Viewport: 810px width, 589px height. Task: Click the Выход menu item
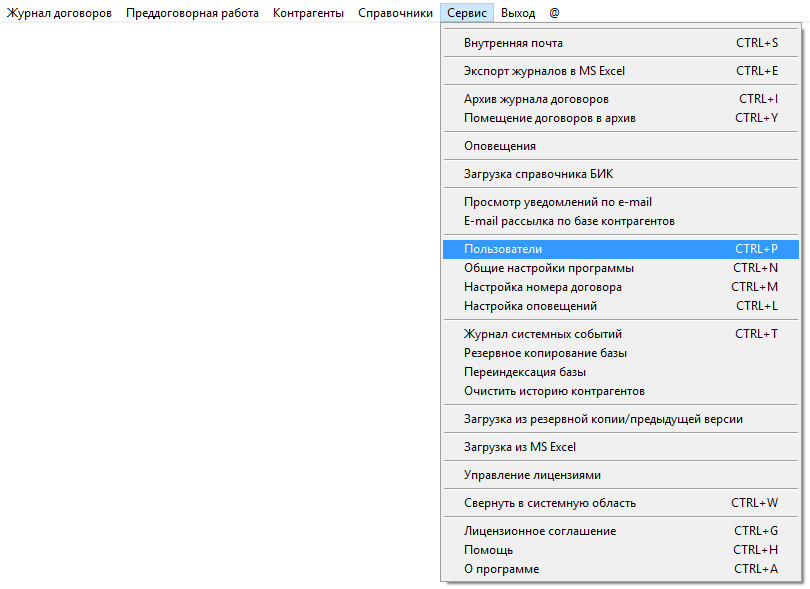coord(518,13)
